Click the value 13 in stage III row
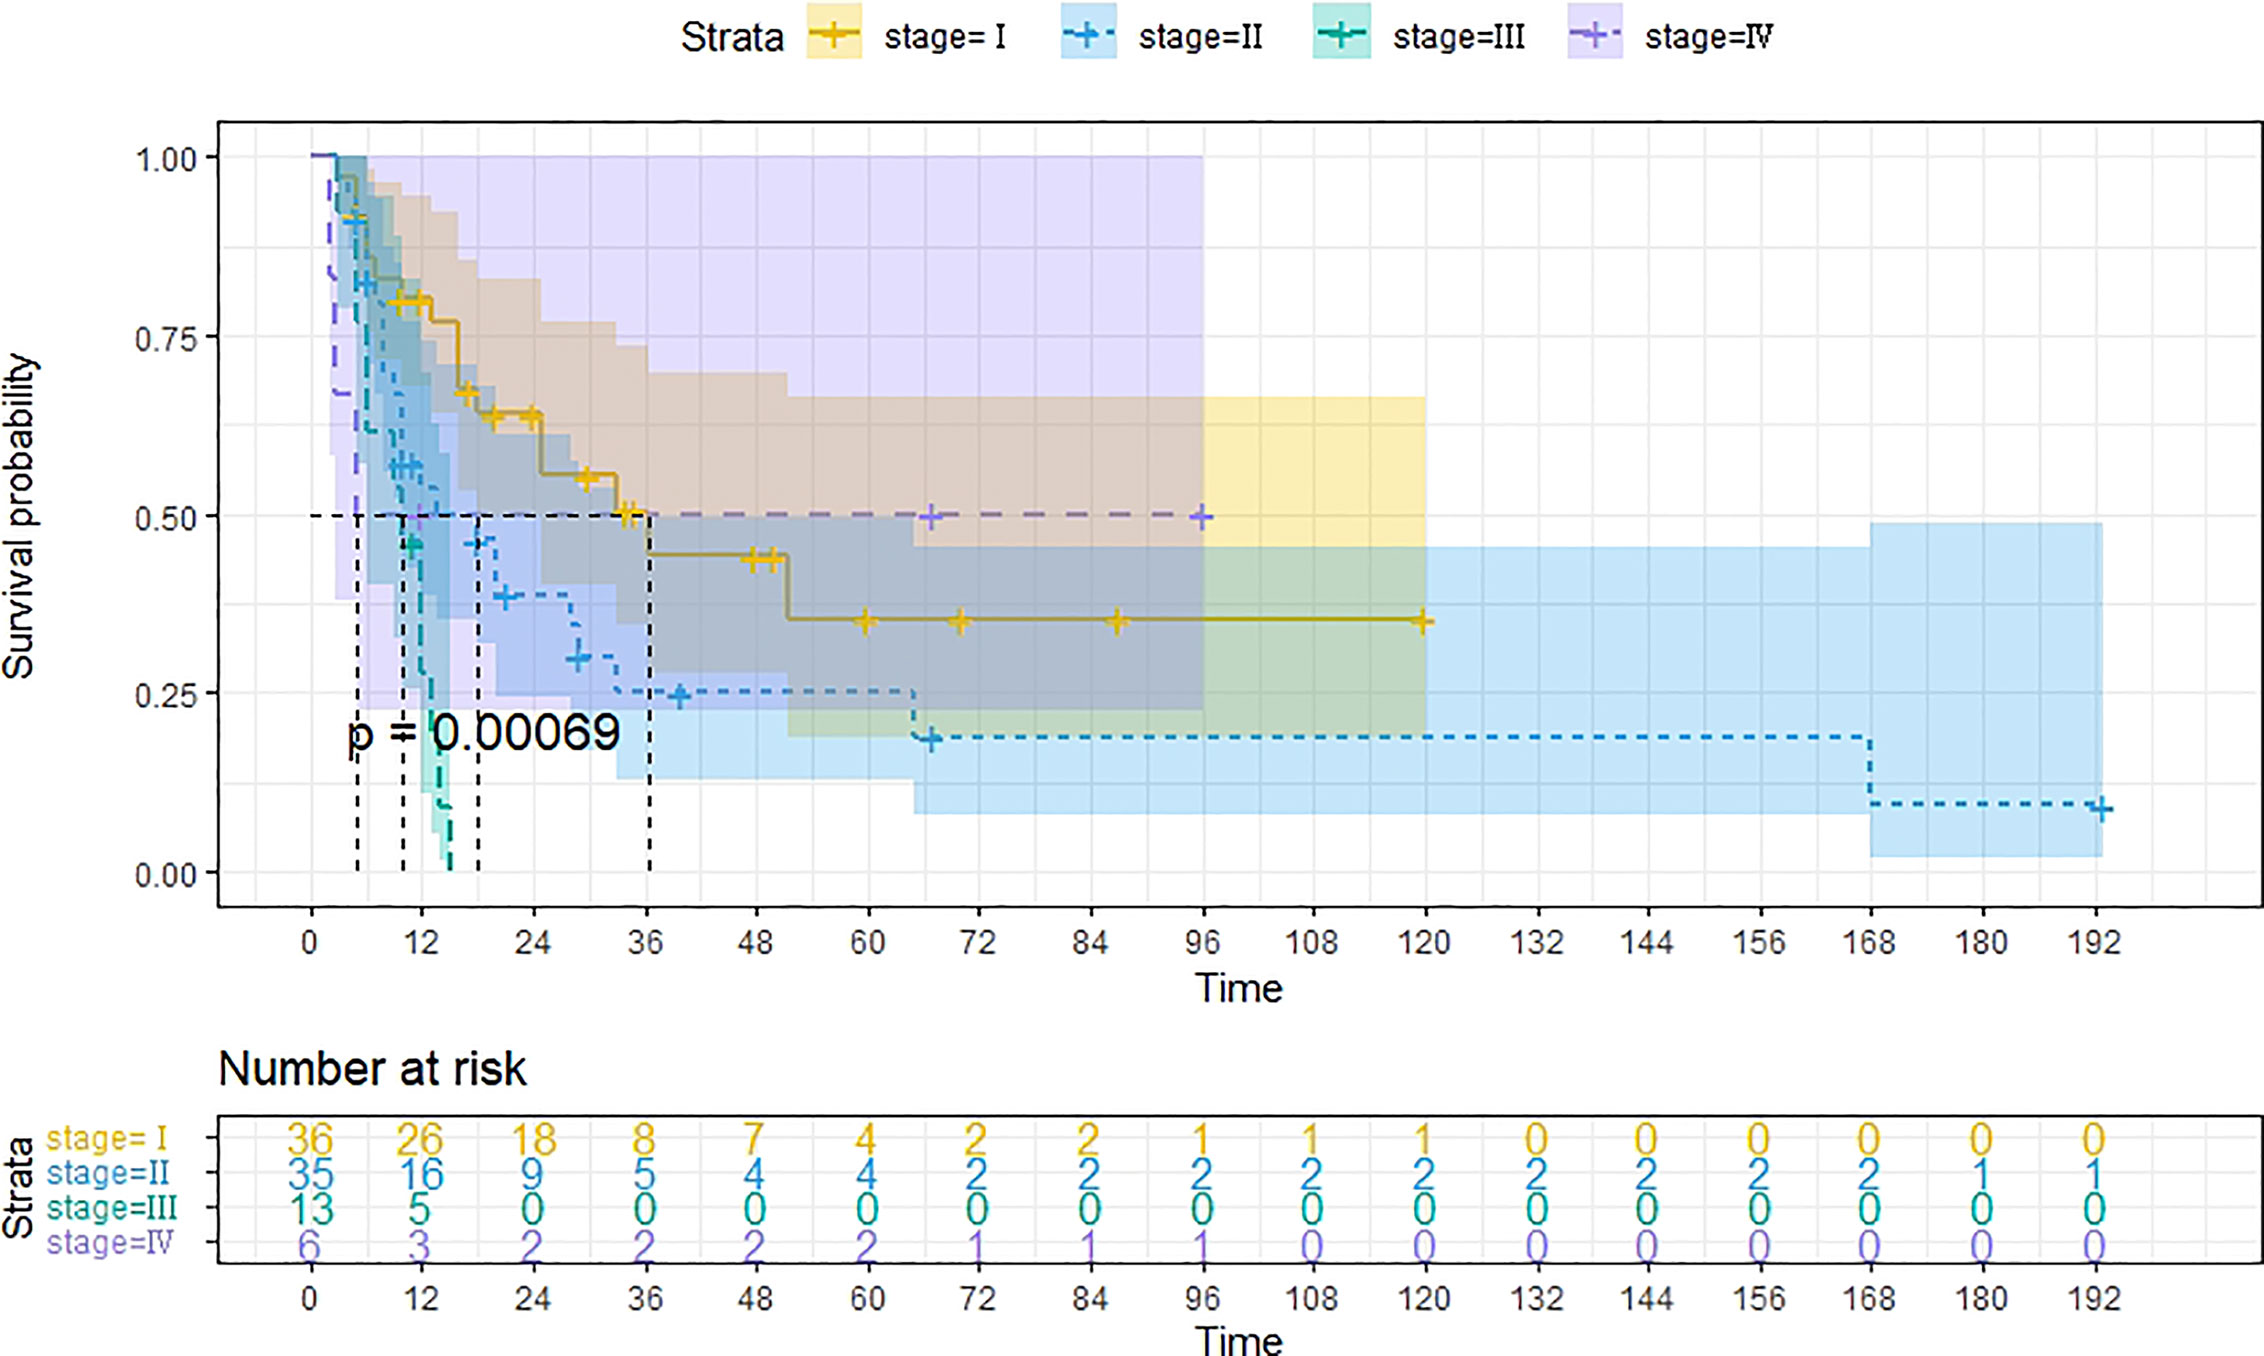Image resolution: width=2264 pixels, height=1356 pixels. coord(310,1209)
